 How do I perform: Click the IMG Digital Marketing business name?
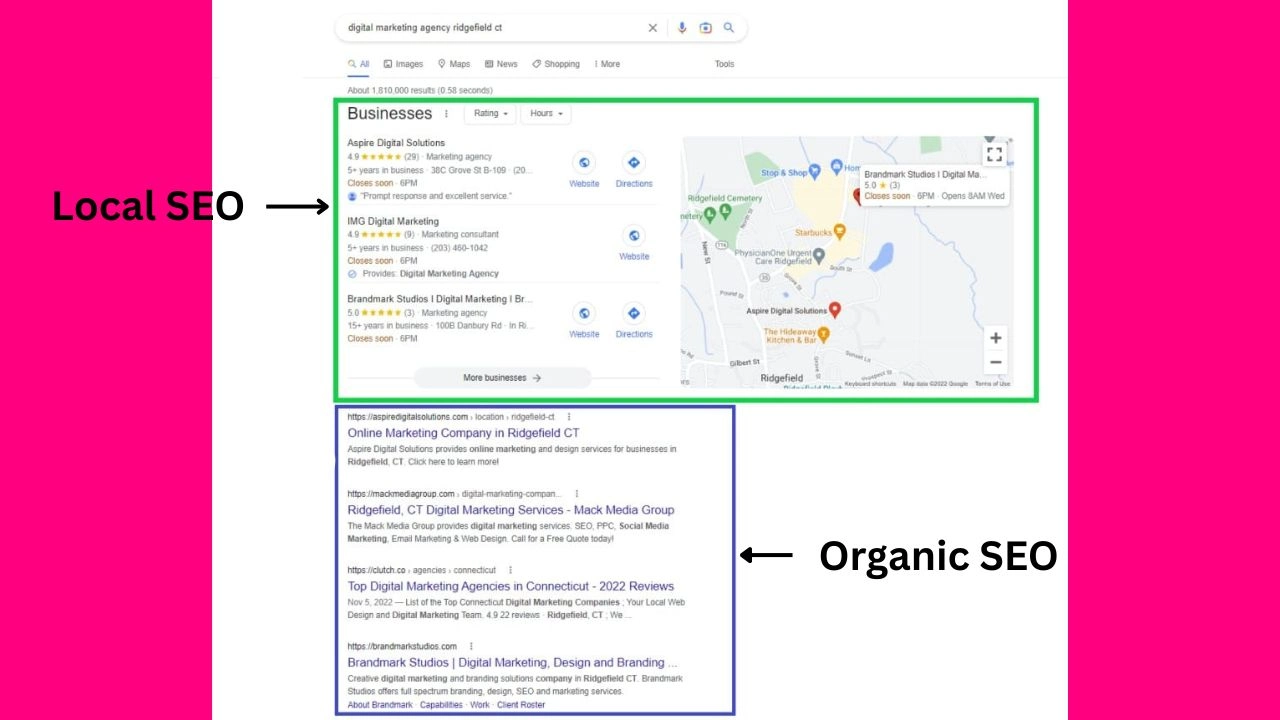[393, 221]
